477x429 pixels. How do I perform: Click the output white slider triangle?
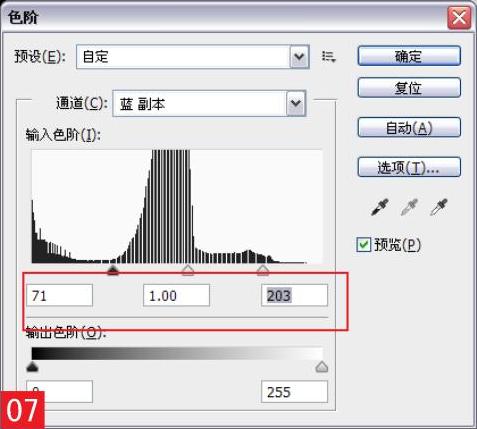click(x=322, y=367)
